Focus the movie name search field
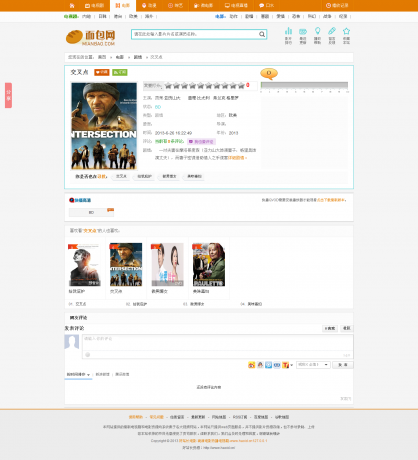This screenshot has height=460, width=418. pos(195,34)
